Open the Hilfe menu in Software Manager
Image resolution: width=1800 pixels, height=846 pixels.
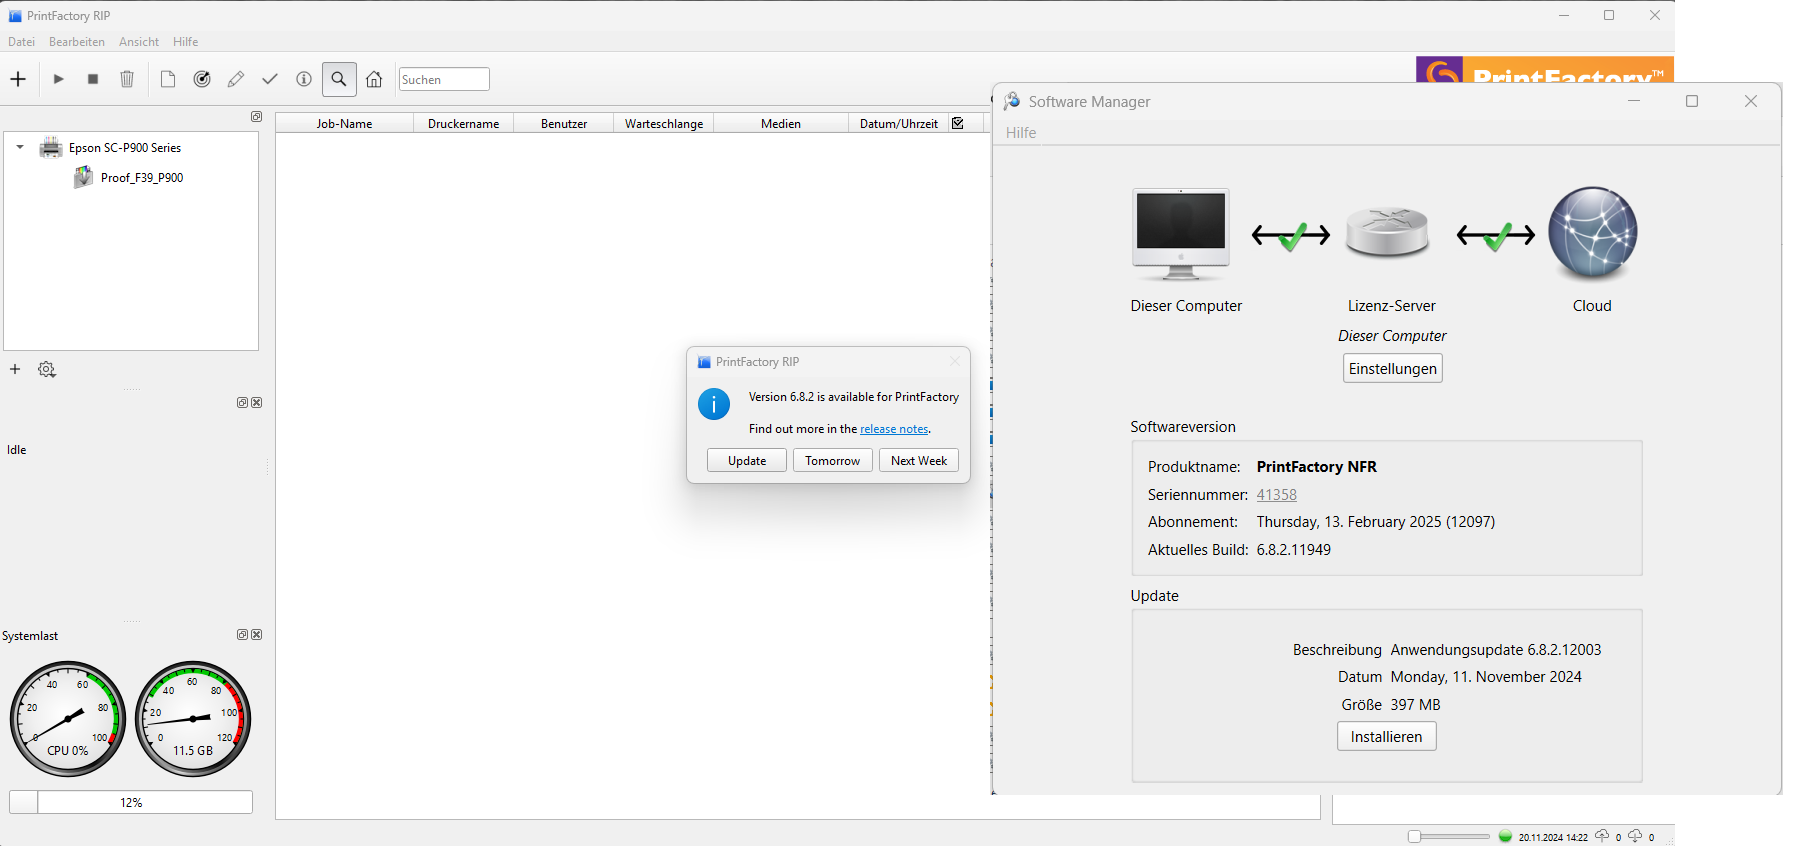(1020, 133)
